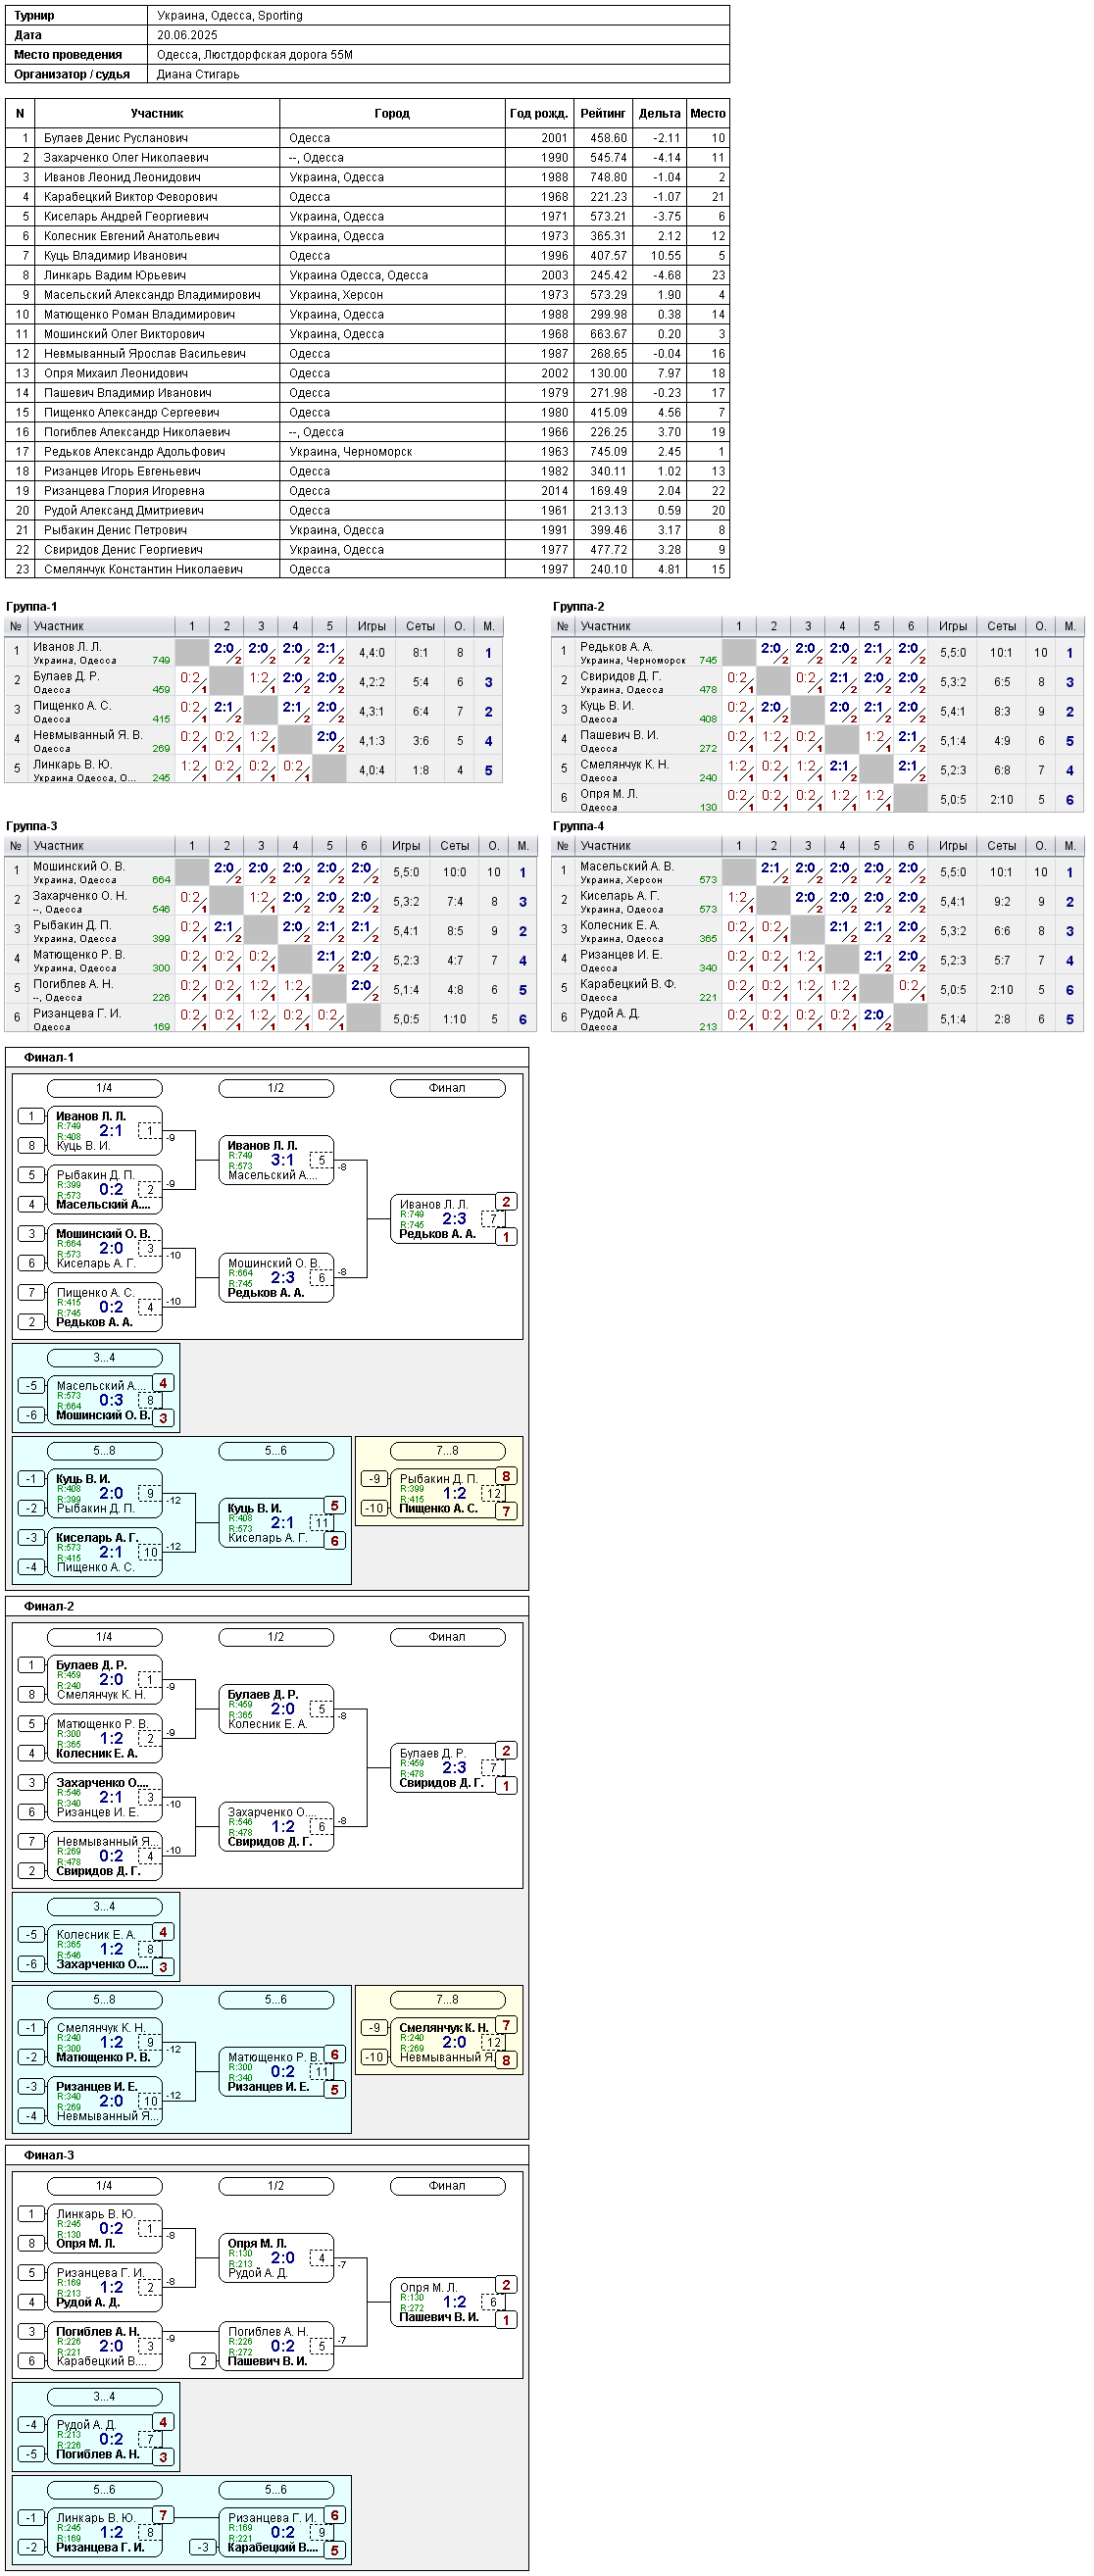Select participant 'Киселарь Андрей Георгиевич'
This screenshot has width=1094, height=2576.
126,216
